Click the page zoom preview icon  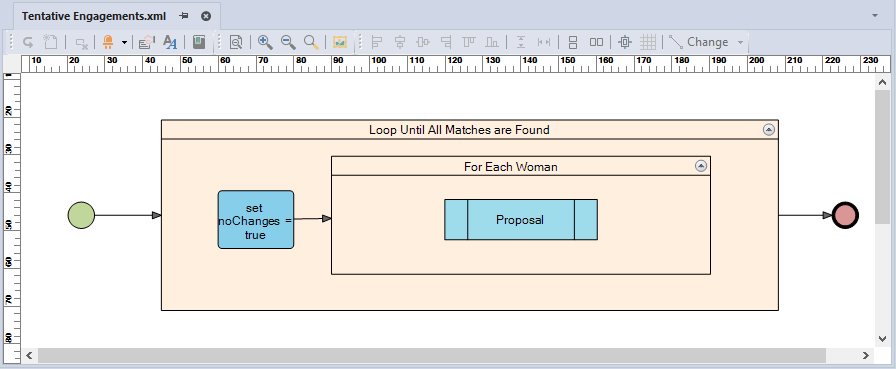pyautogui.click(x=237, y=42)
